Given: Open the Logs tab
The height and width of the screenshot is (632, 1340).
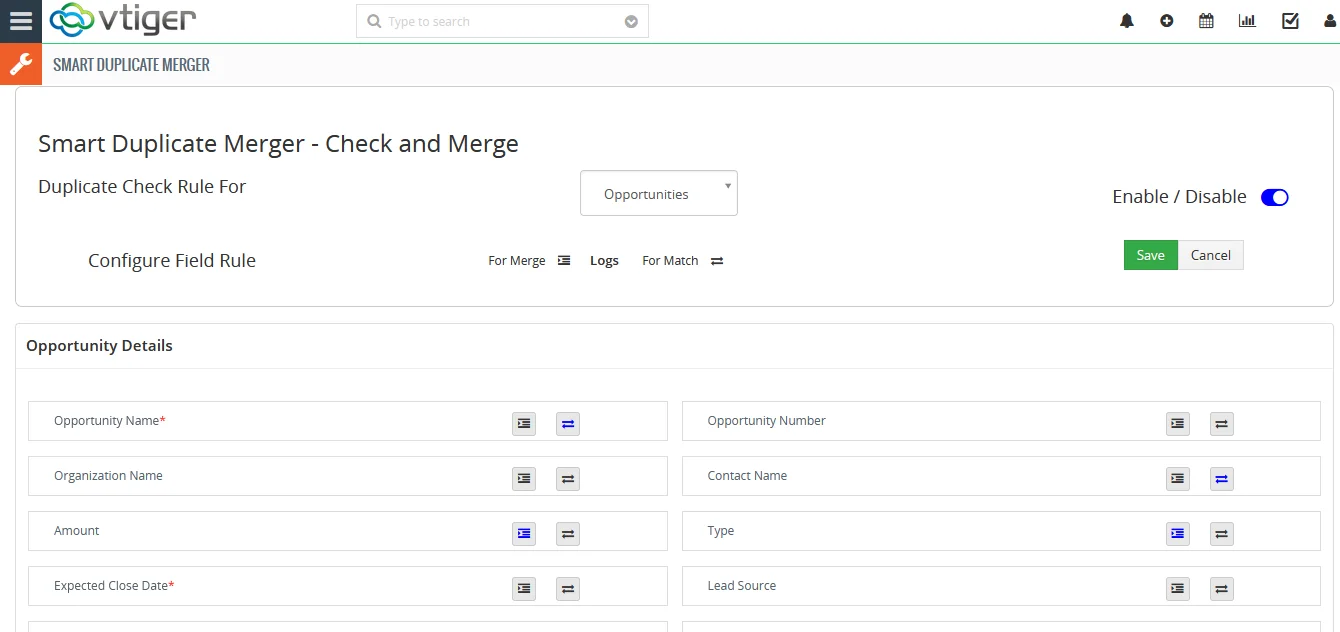Looking at the screenshot, I should (604, 261).
